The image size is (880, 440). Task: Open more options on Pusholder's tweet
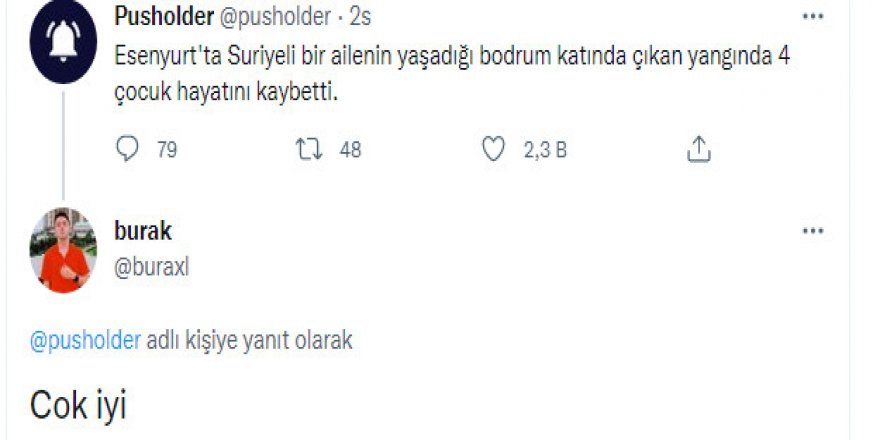click(x=815, y=18)
